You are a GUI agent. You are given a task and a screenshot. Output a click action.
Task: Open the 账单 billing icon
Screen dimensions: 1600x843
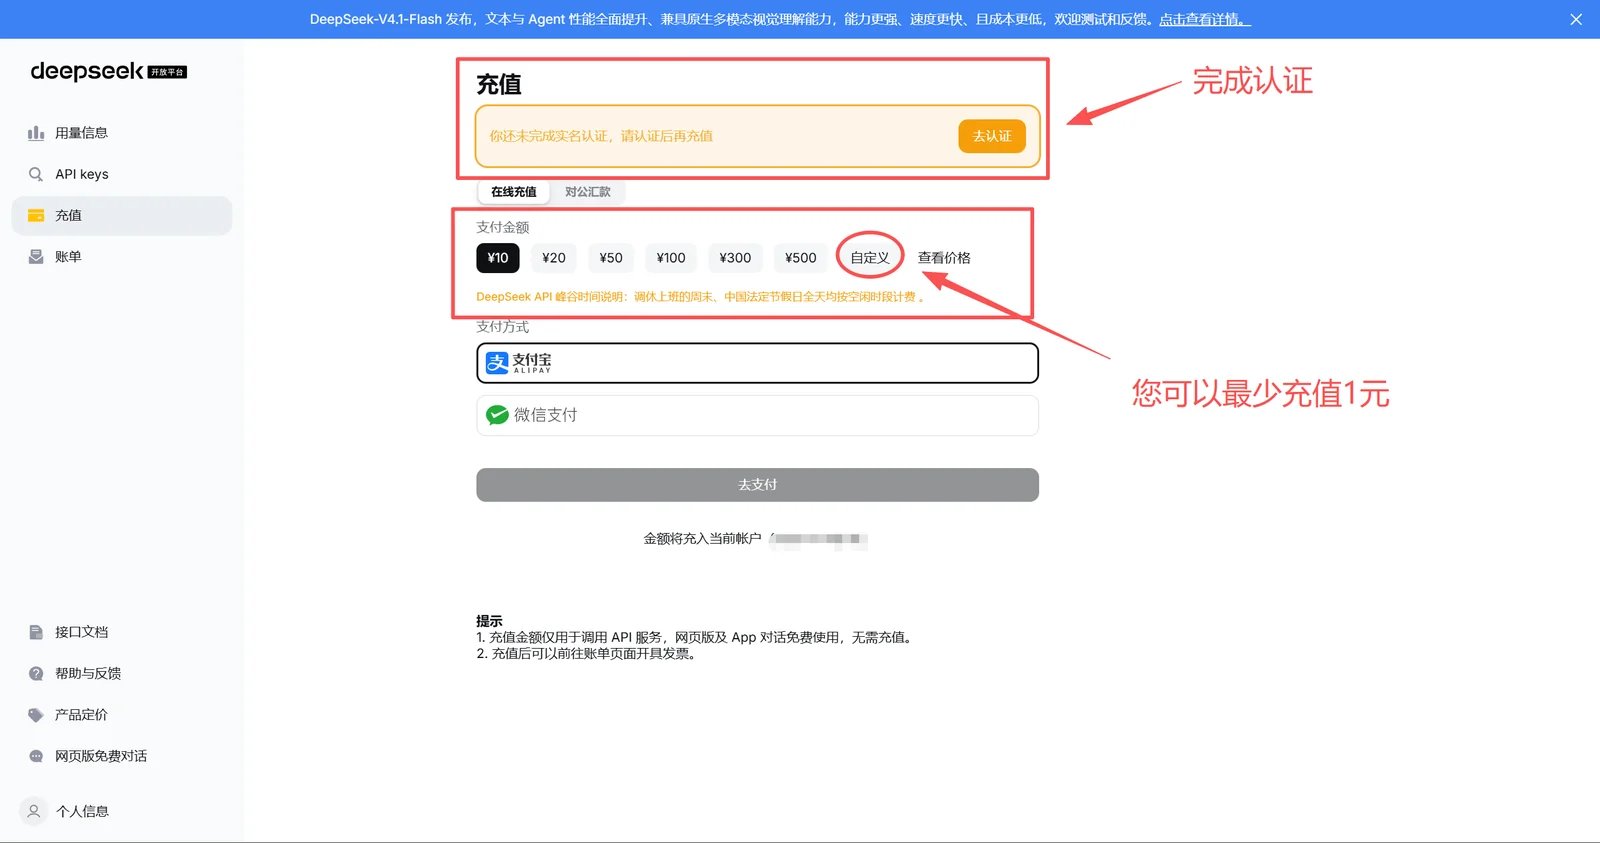coord(36,257)
